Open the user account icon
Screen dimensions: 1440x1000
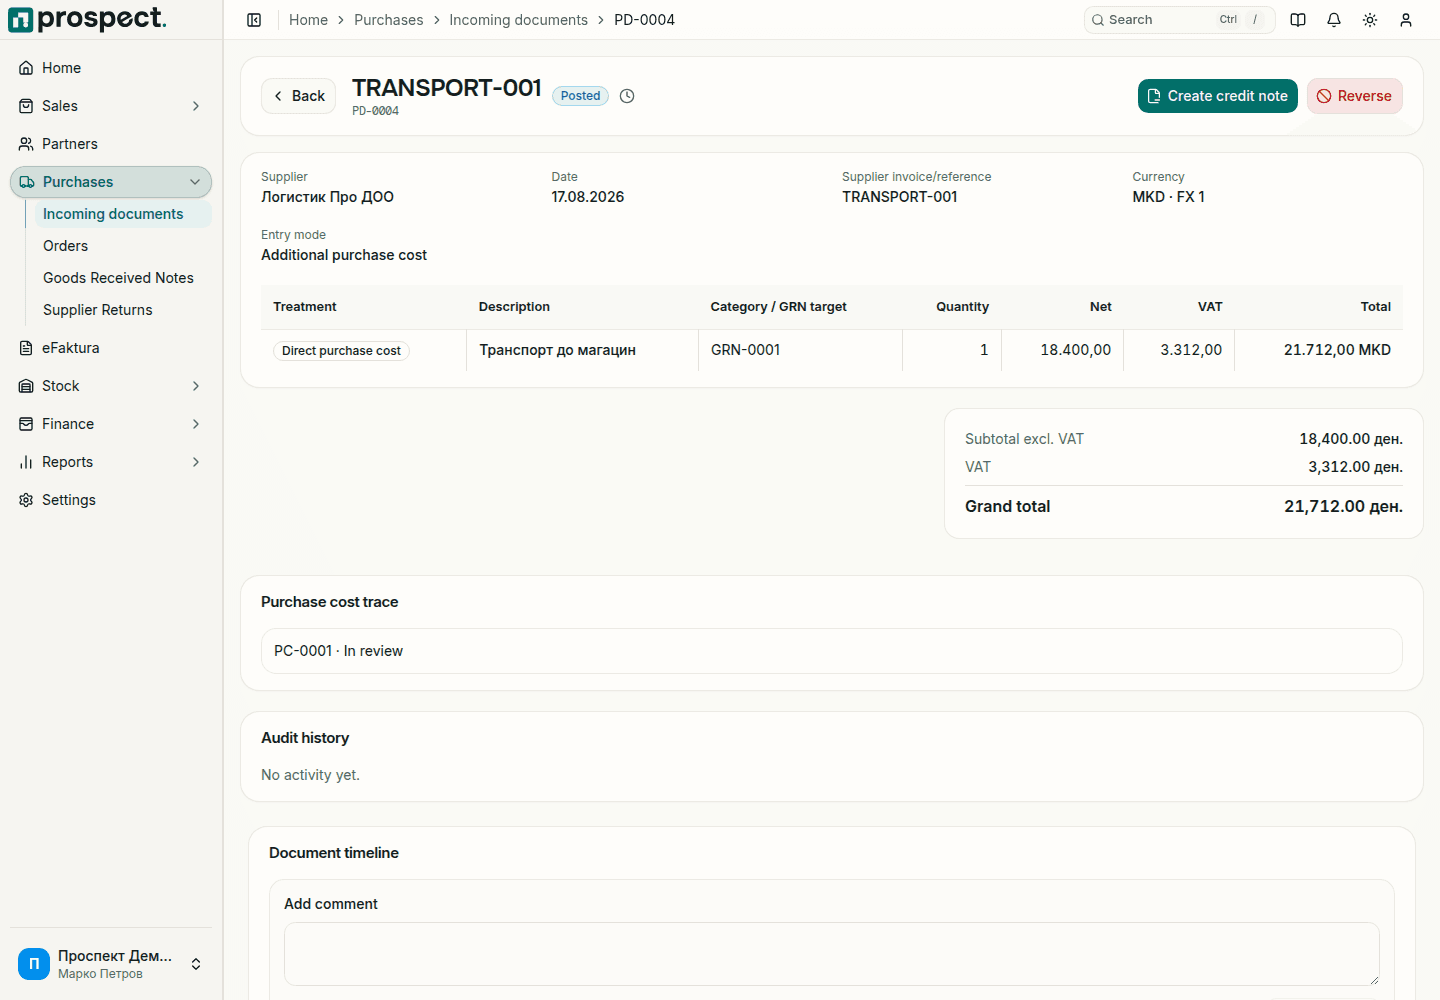pyautogui.click(x=1406, y=20)
